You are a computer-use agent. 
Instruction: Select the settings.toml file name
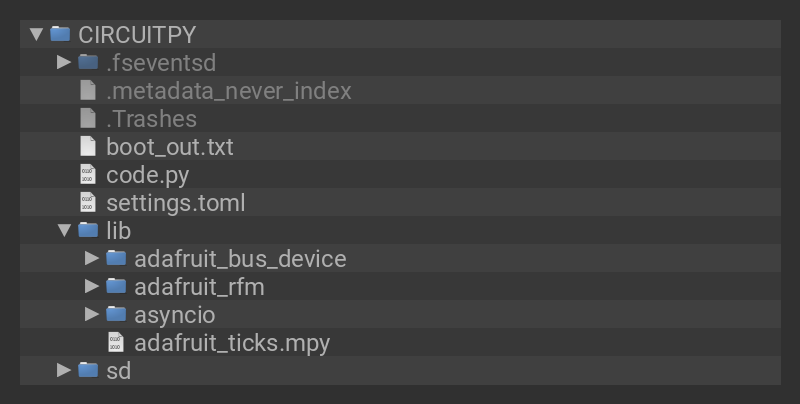pos(176,202)
